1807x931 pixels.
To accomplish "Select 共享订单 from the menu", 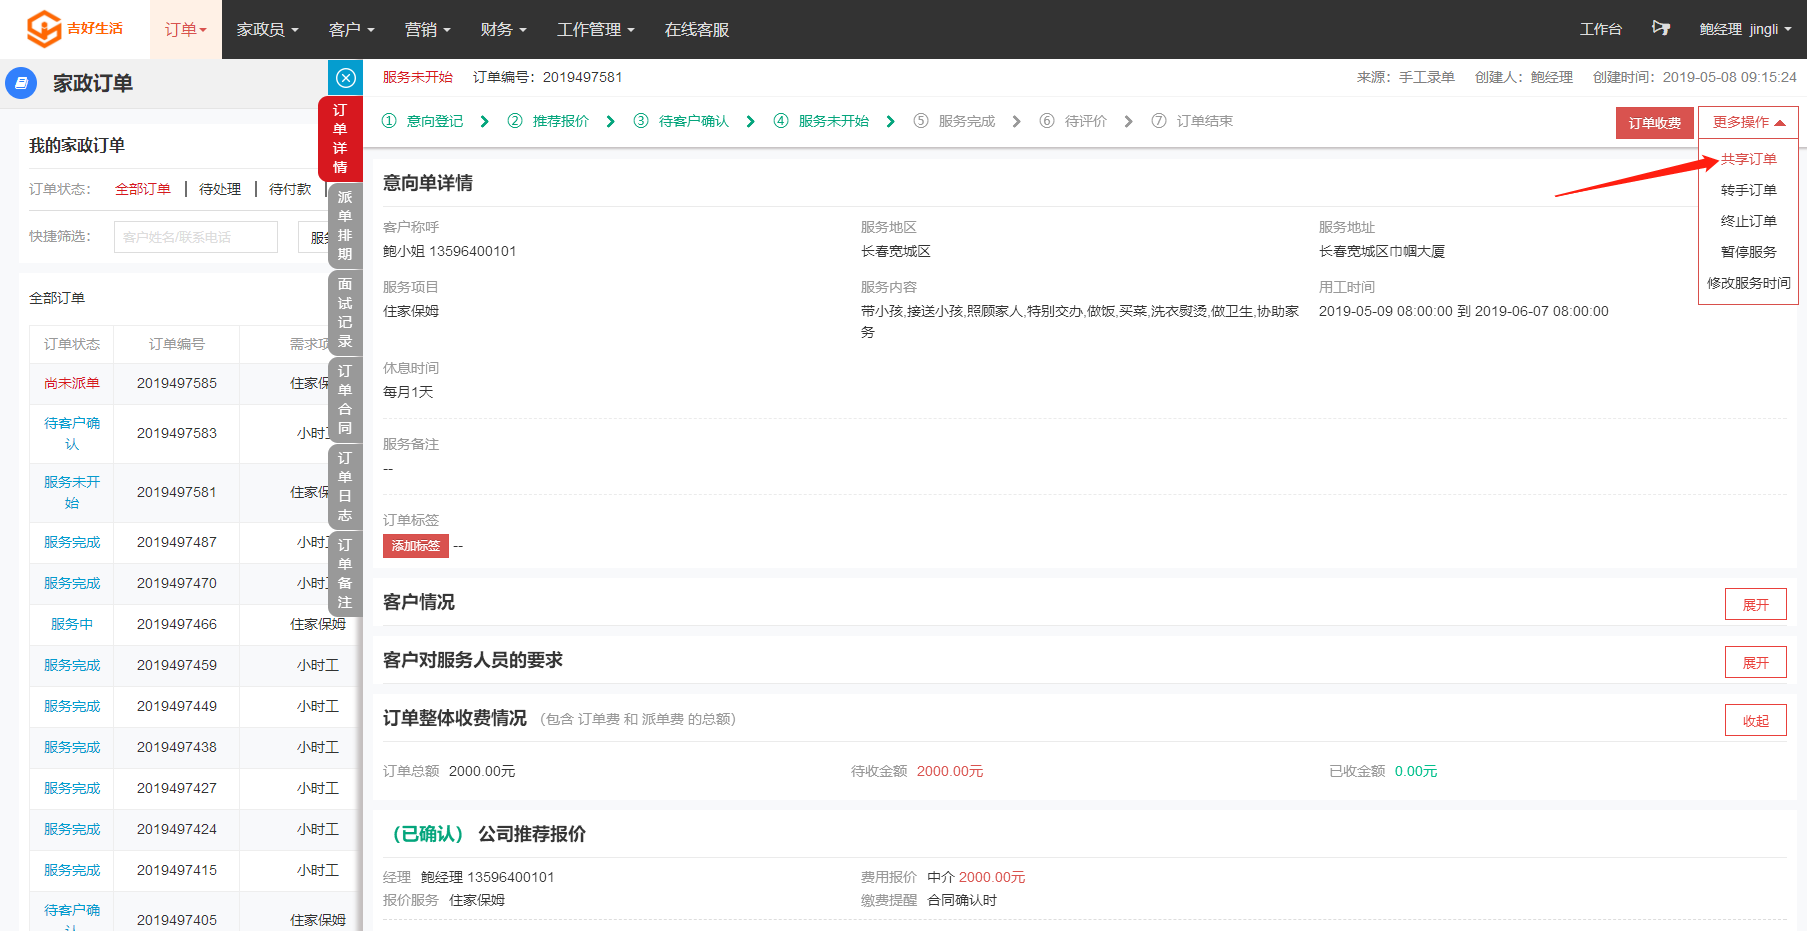I will point(1749,159).
